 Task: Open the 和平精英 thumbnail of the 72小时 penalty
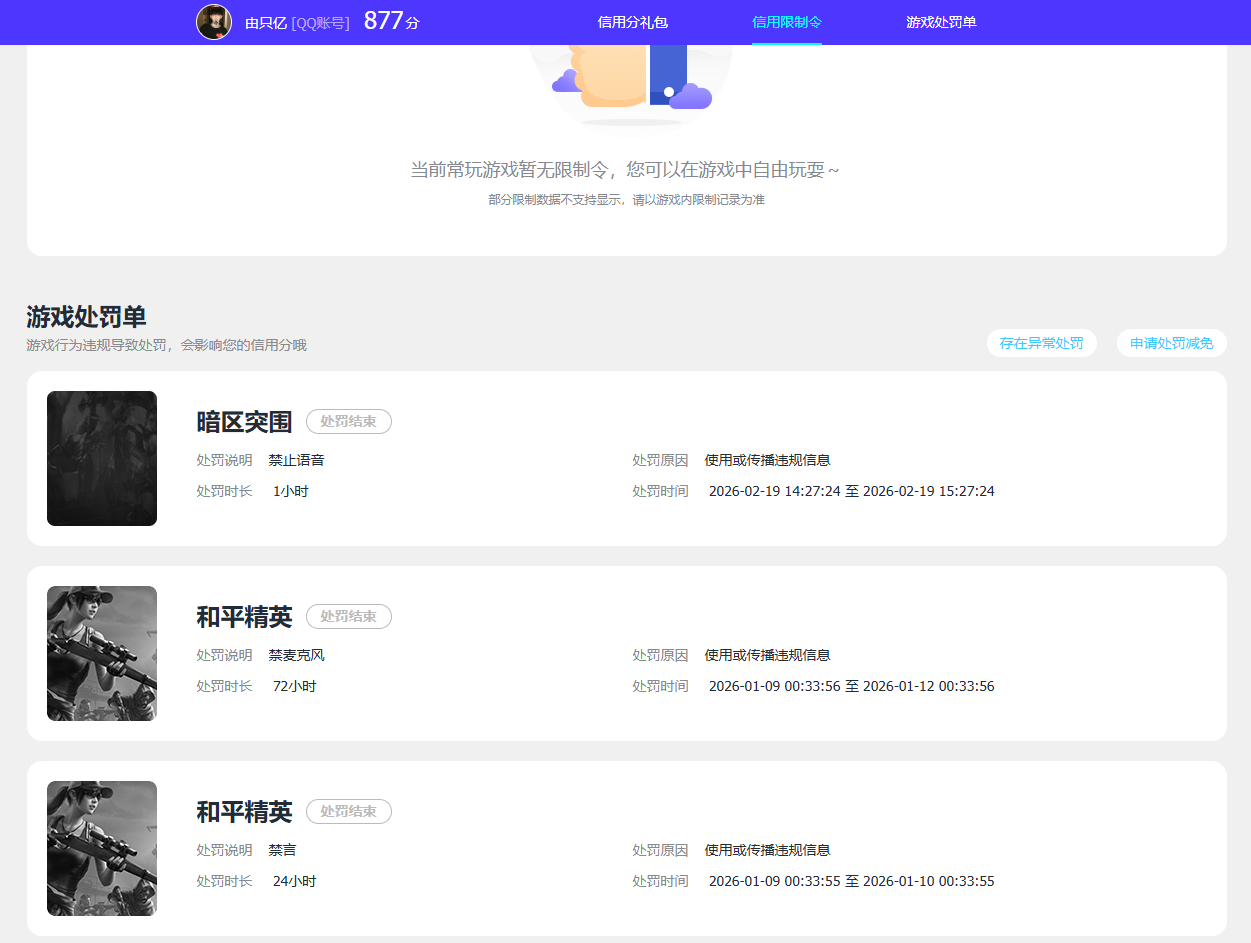(102, 653)
